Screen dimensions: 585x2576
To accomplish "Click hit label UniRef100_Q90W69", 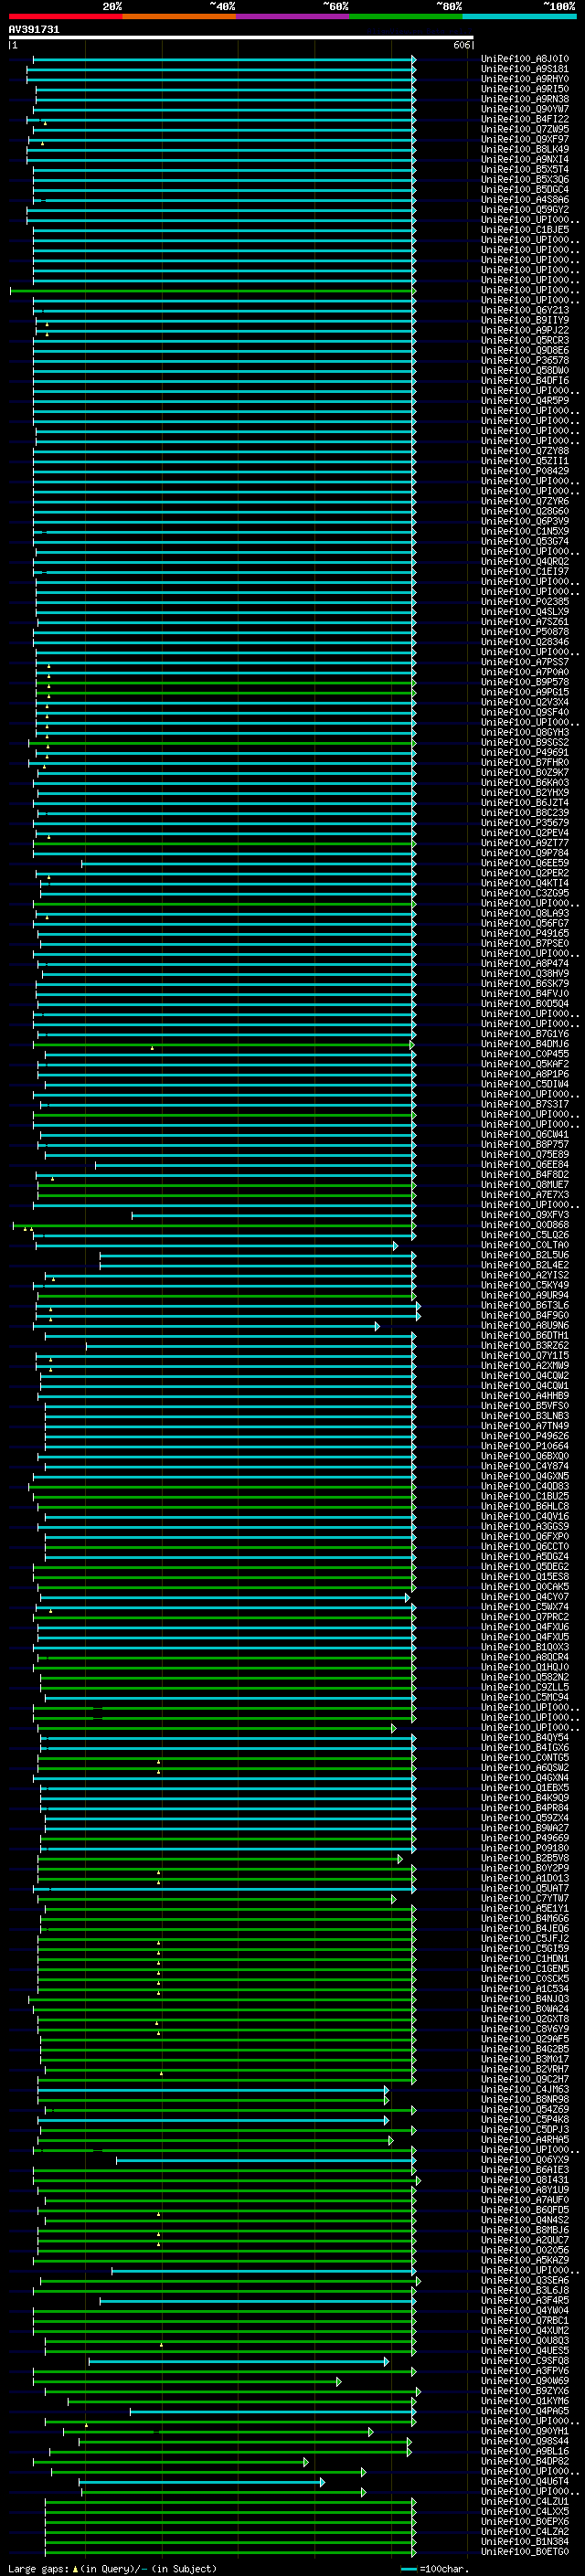I will (x=525, y=2381).
